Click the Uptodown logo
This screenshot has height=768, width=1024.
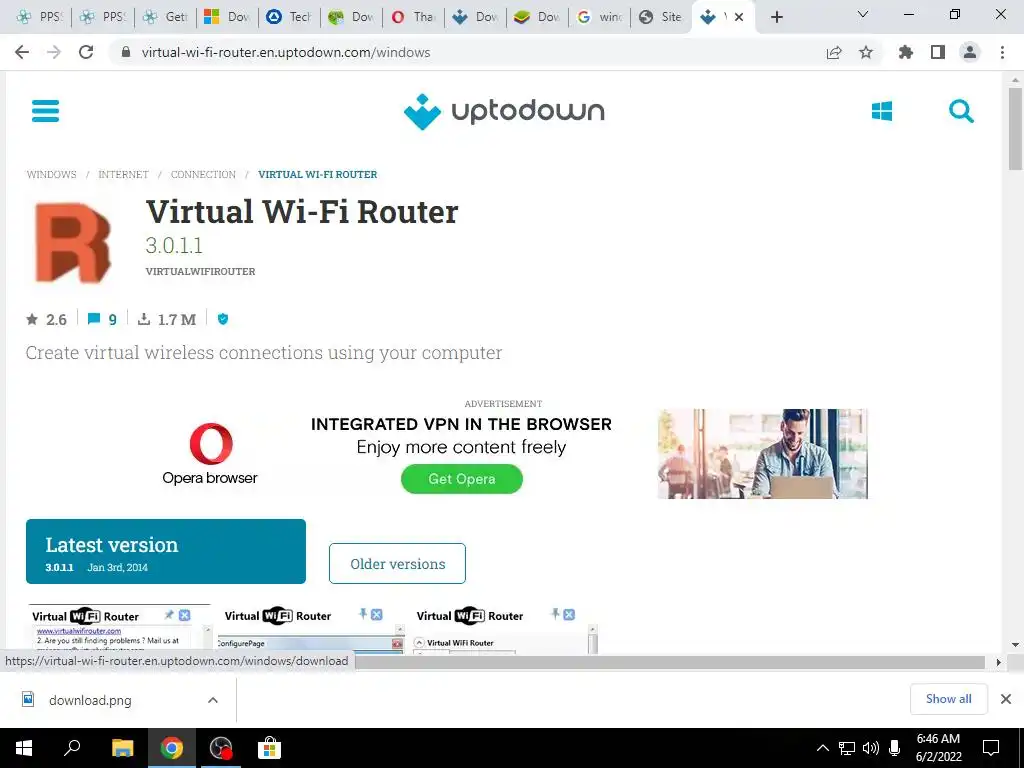pyautogui.click(x=504, y=112)
